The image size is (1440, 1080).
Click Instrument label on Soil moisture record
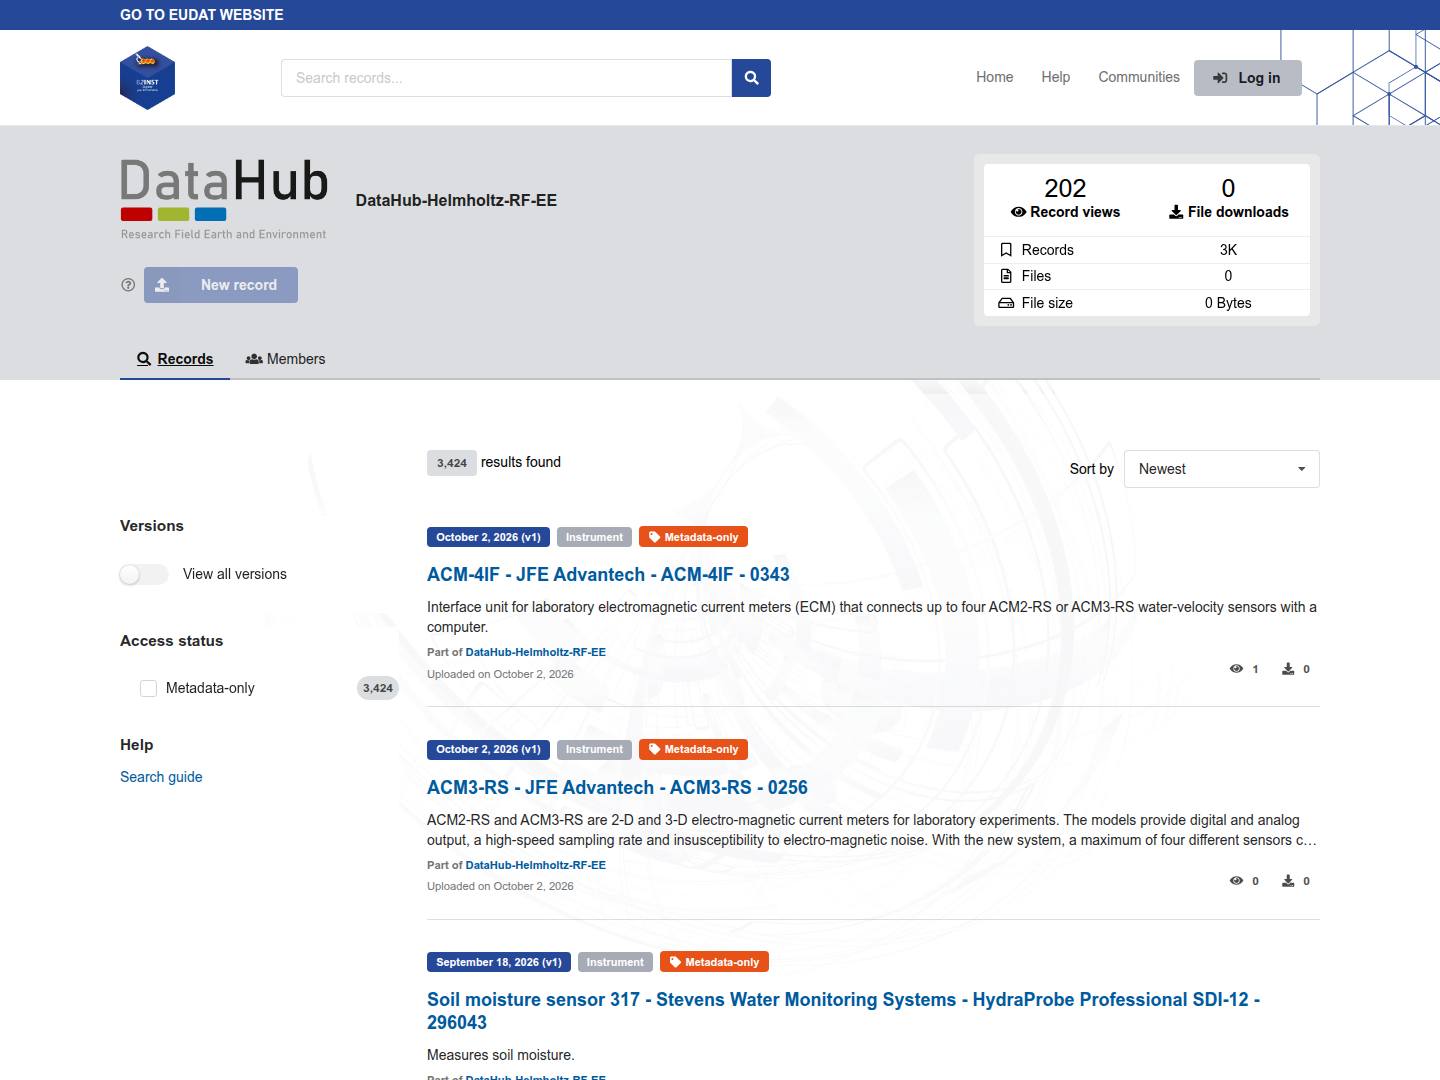pyautogui.click(x=615, y=962)
